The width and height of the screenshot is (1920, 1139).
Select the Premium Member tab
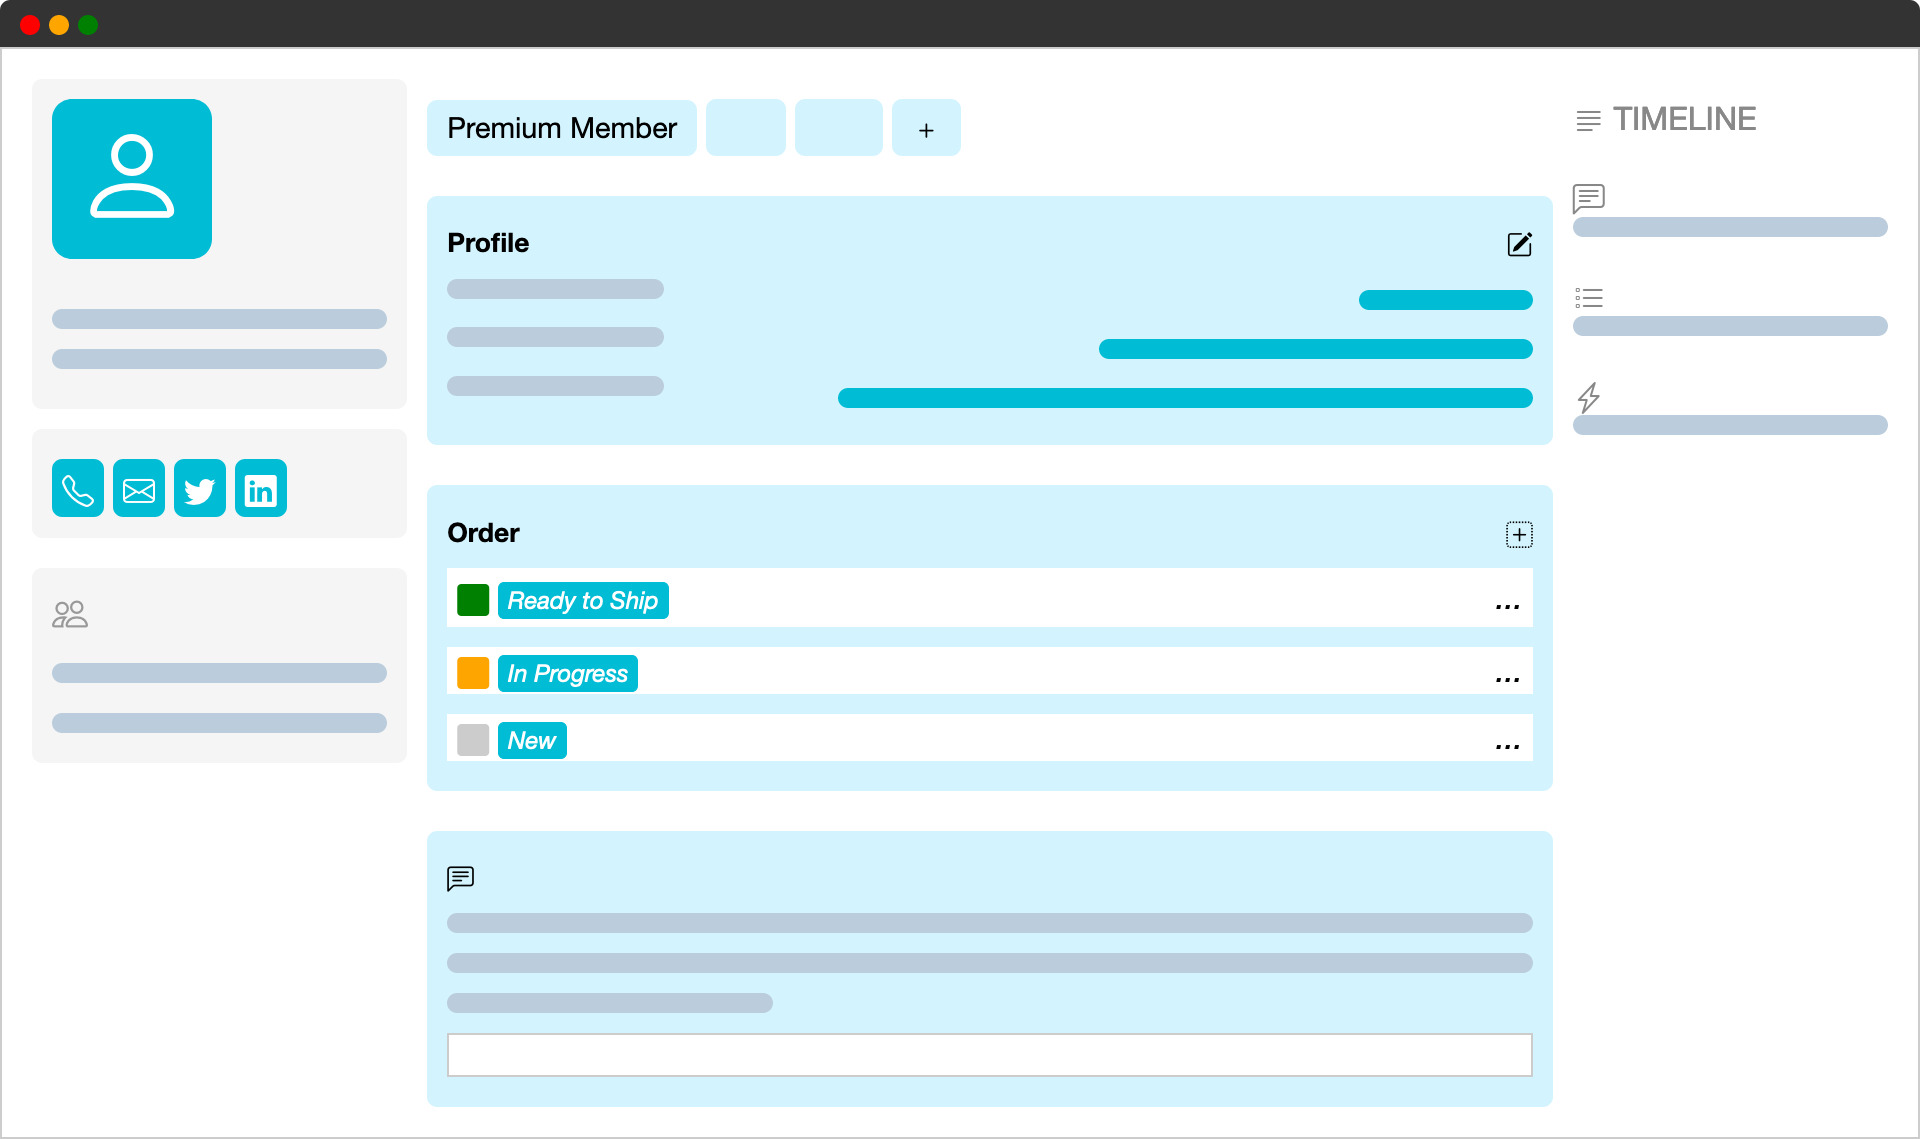coord(562,128)
